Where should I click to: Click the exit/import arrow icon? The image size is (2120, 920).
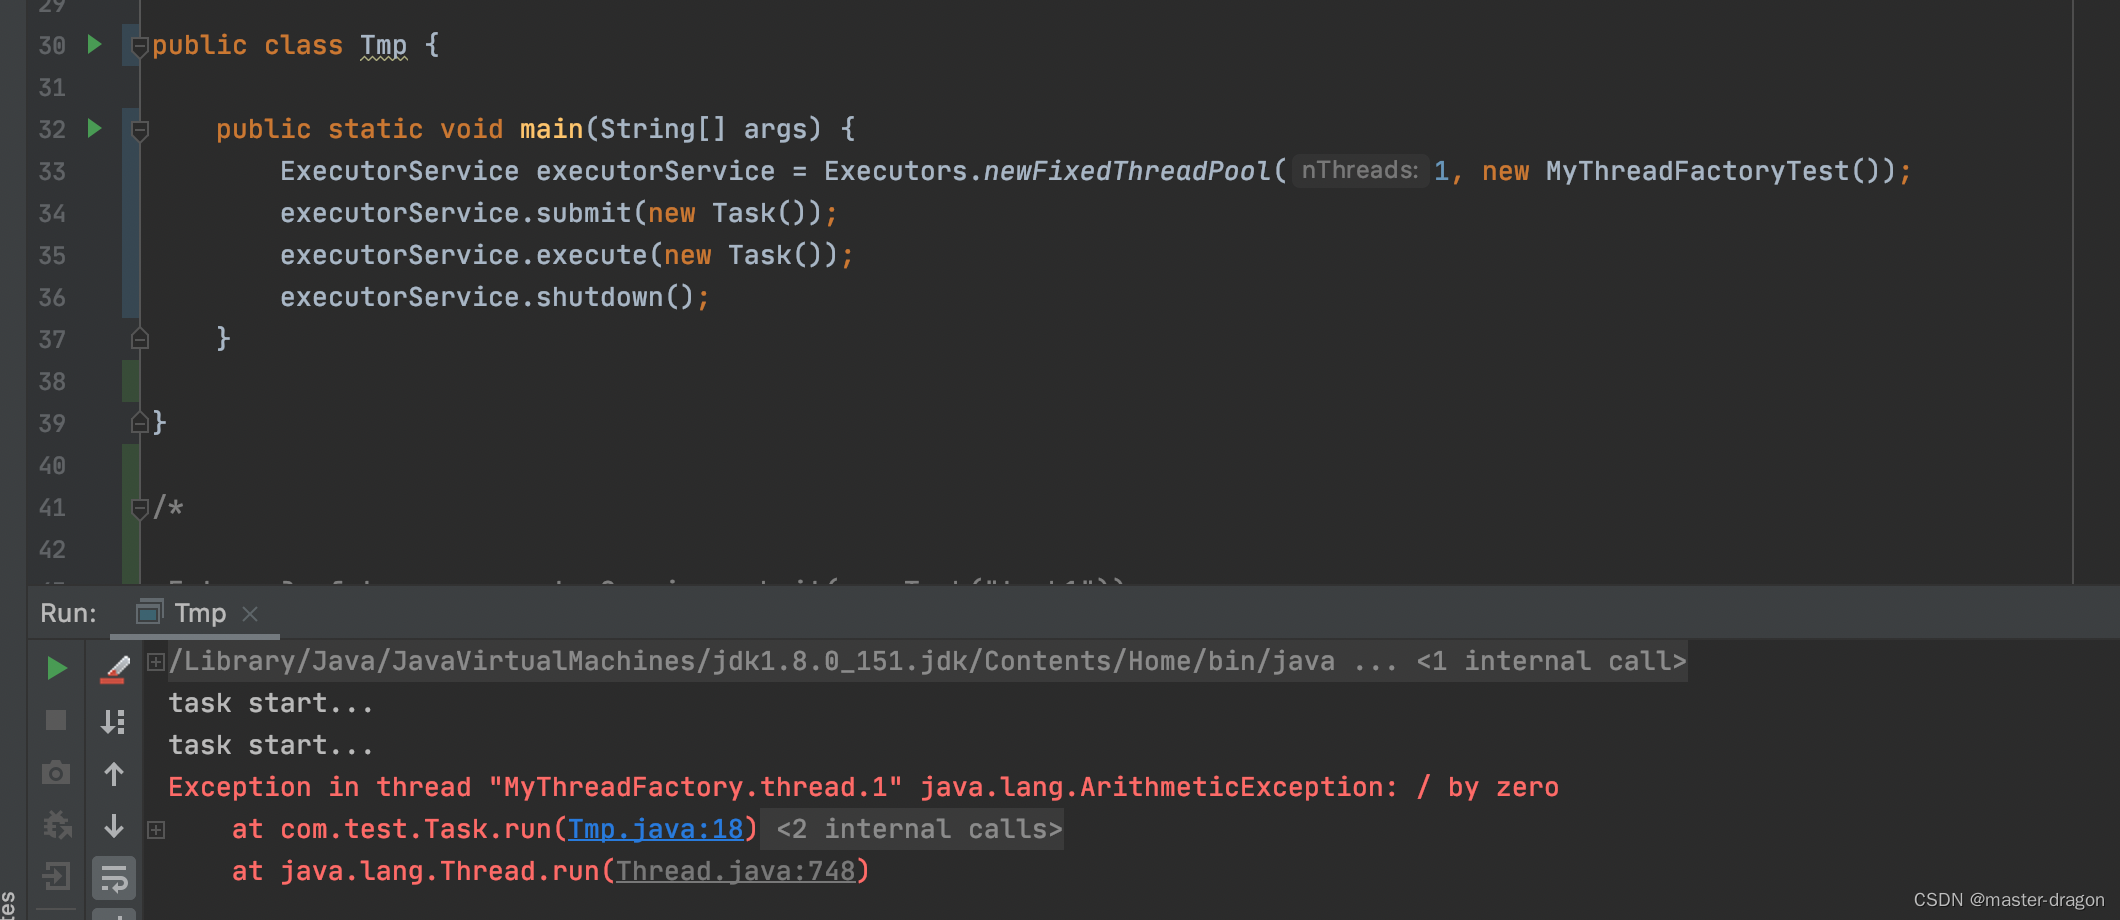[56, 877]
